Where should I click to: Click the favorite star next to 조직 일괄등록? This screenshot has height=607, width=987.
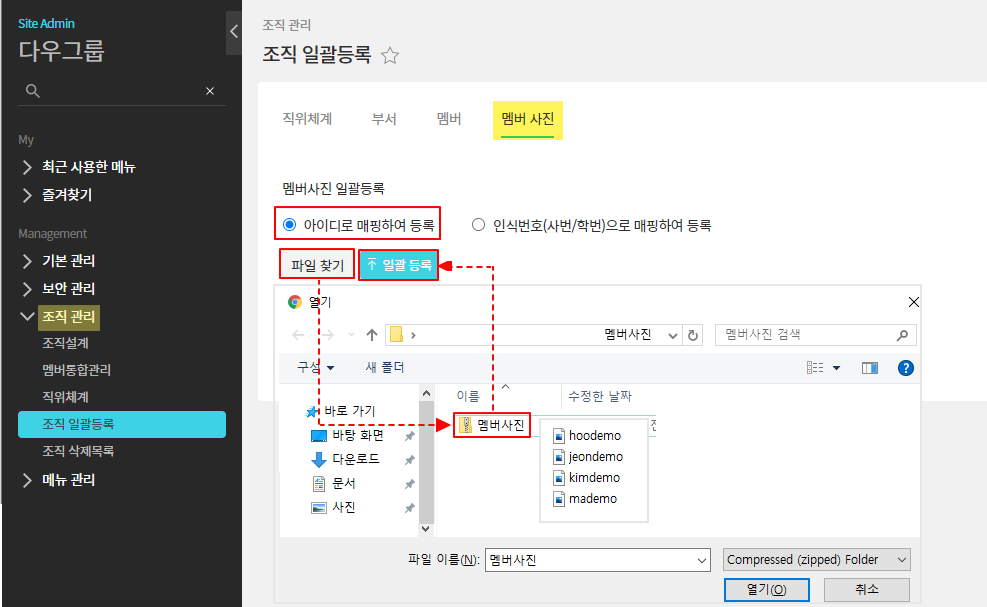point(390,56)
